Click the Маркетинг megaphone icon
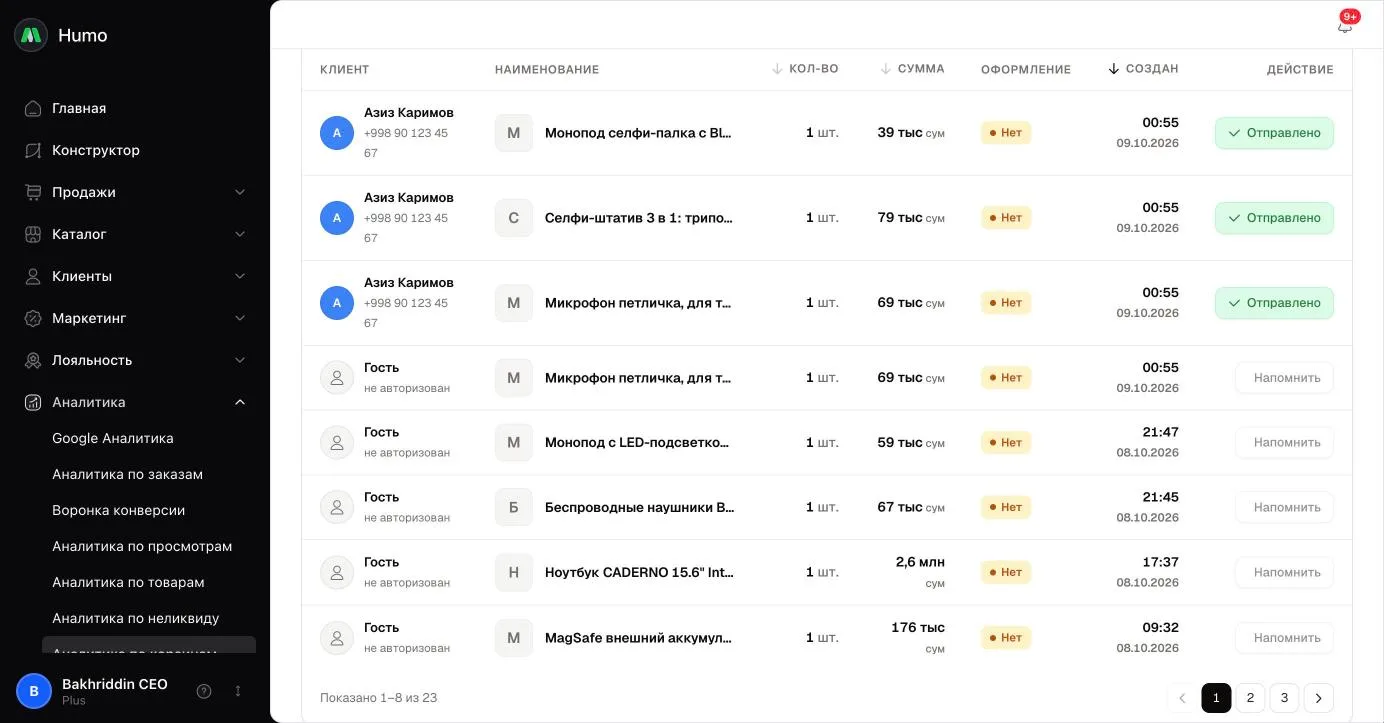This screenshot has width=1384, height=723. click(33, 318)
